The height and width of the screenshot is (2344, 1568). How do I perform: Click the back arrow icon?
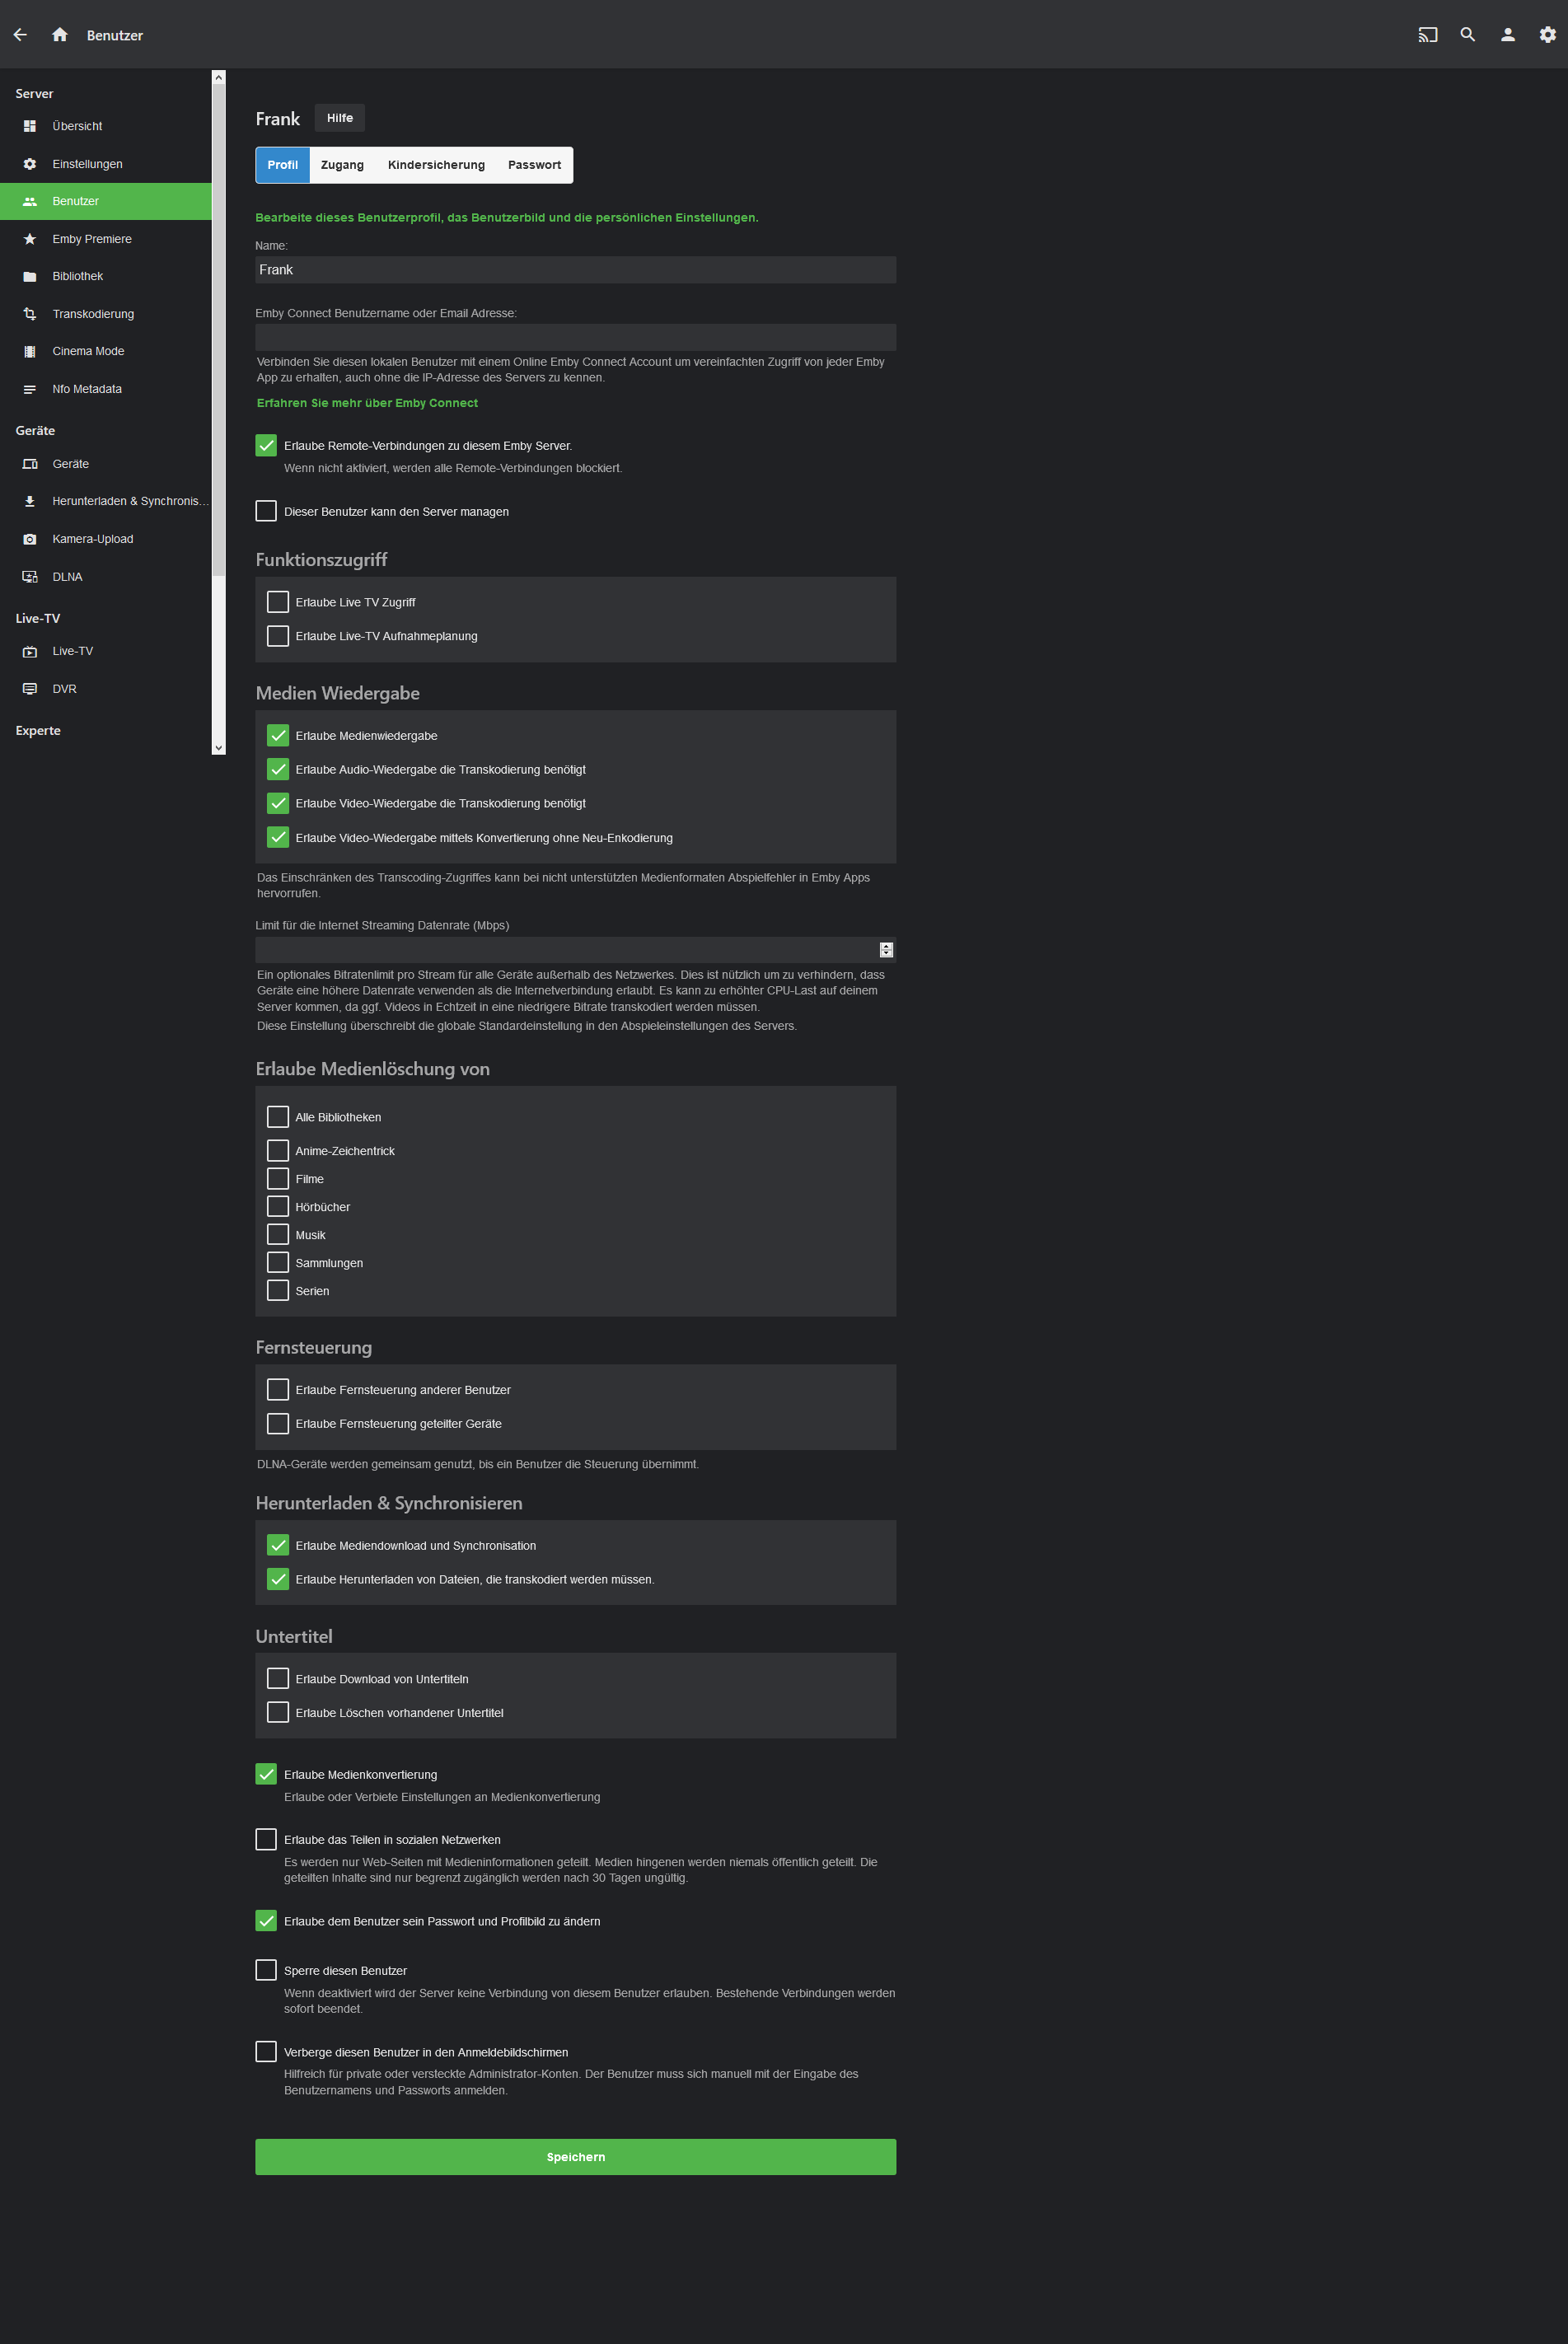pyautogui.click(x=20, y=35)
